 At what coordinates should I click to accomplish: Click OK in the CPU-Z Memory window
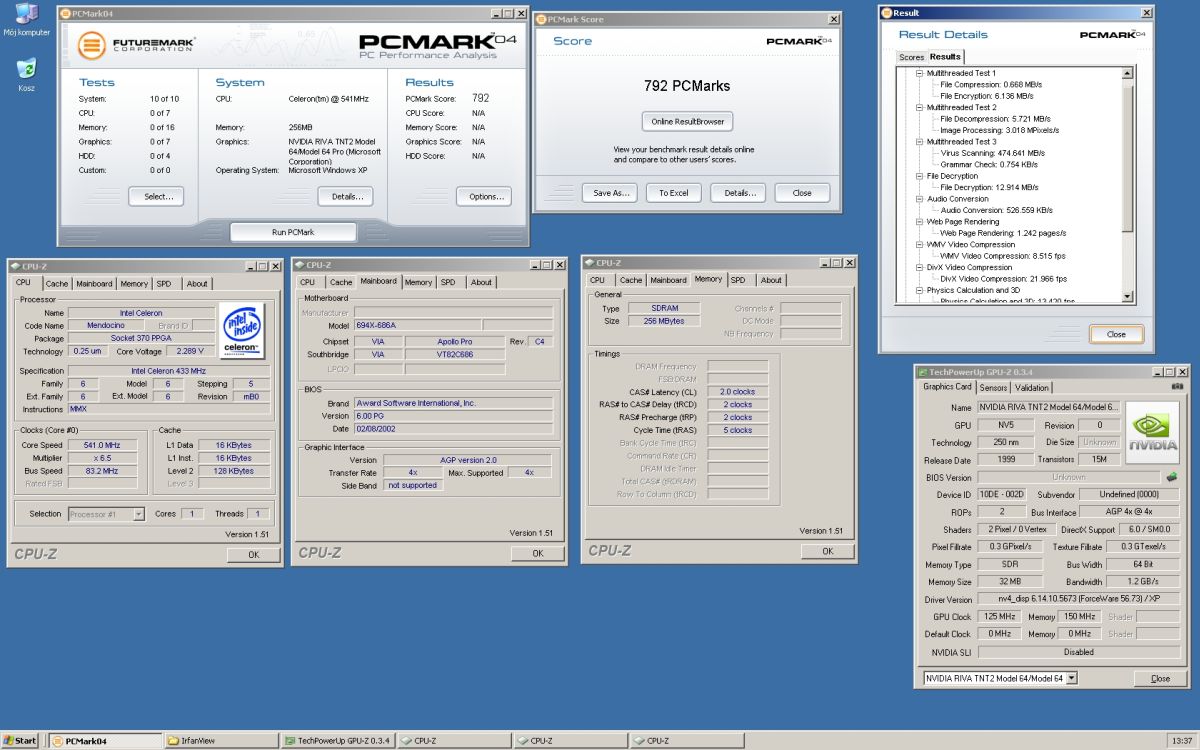[827, 551]
